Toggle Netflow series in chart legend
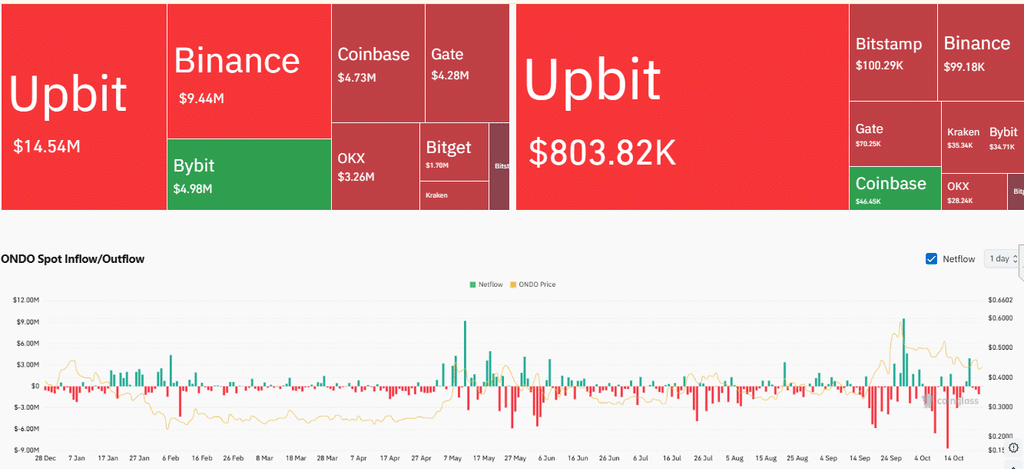Viewport: 1024px width, 469px height. tap(486, 285)
